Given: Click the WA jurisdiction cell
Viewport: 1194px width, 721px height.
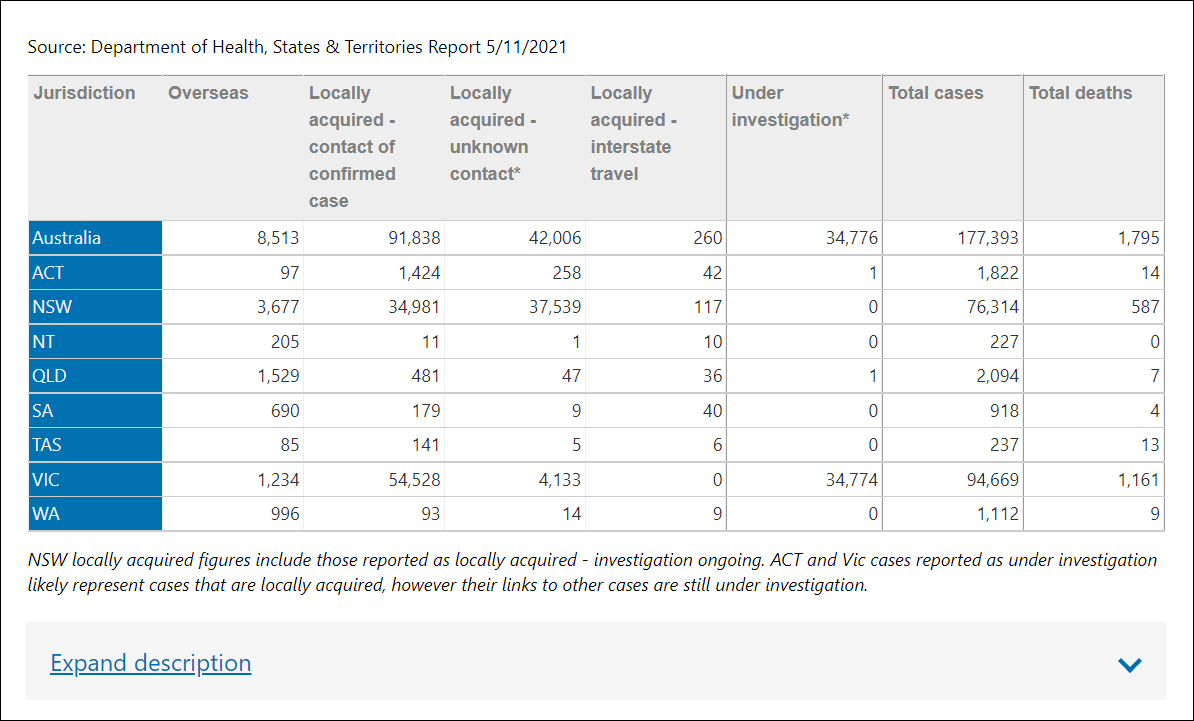Looking at the screenshot, I should click(x=95, y=514).
